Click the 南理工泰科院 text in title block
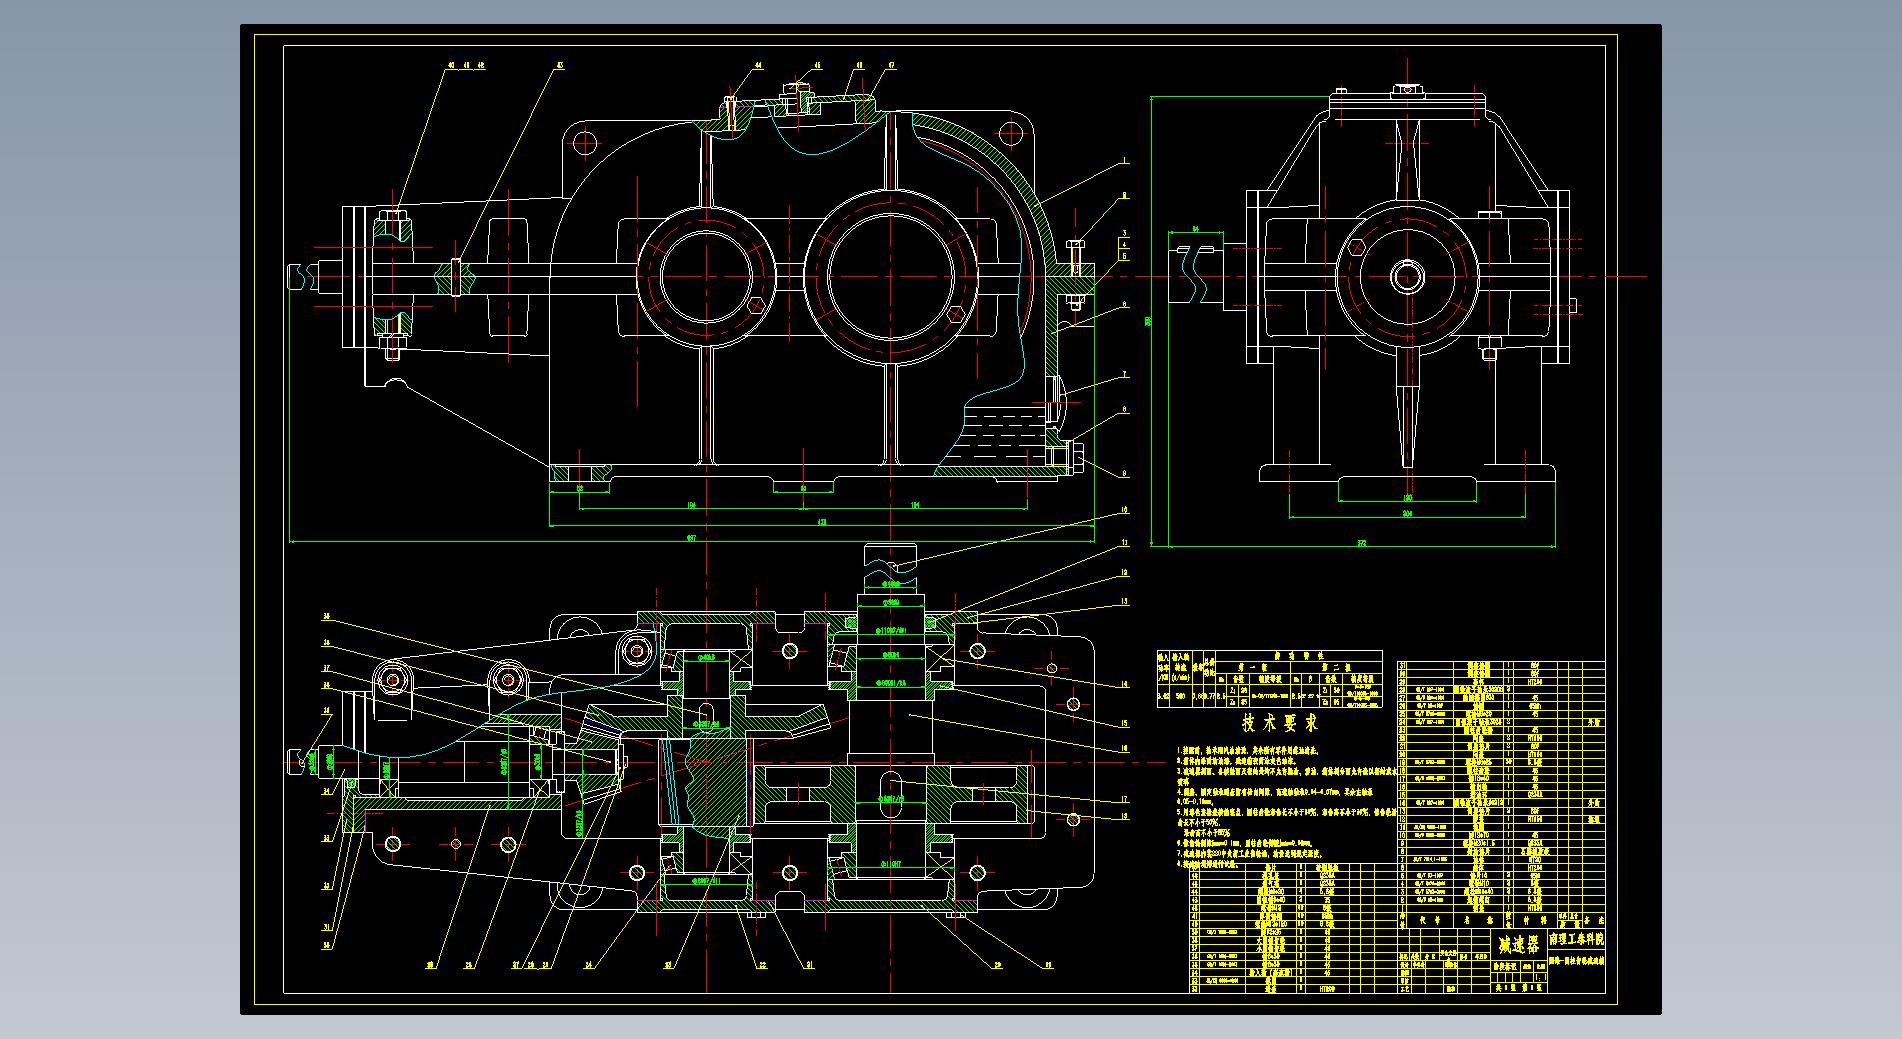This screenshot has width=1902, height=1039. pos(1577,939)
